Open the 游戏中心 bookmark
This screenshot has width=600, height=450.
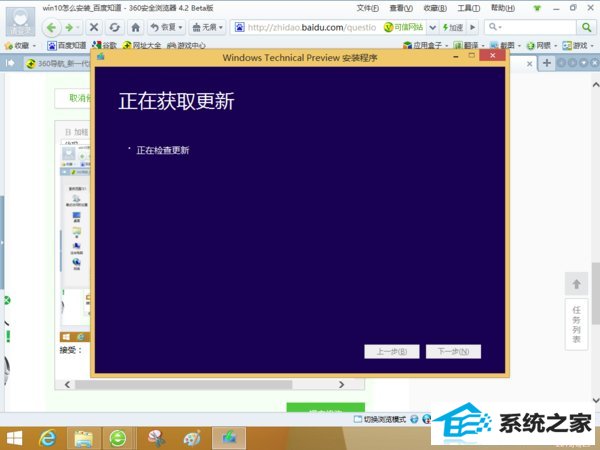tap(186, 46)
